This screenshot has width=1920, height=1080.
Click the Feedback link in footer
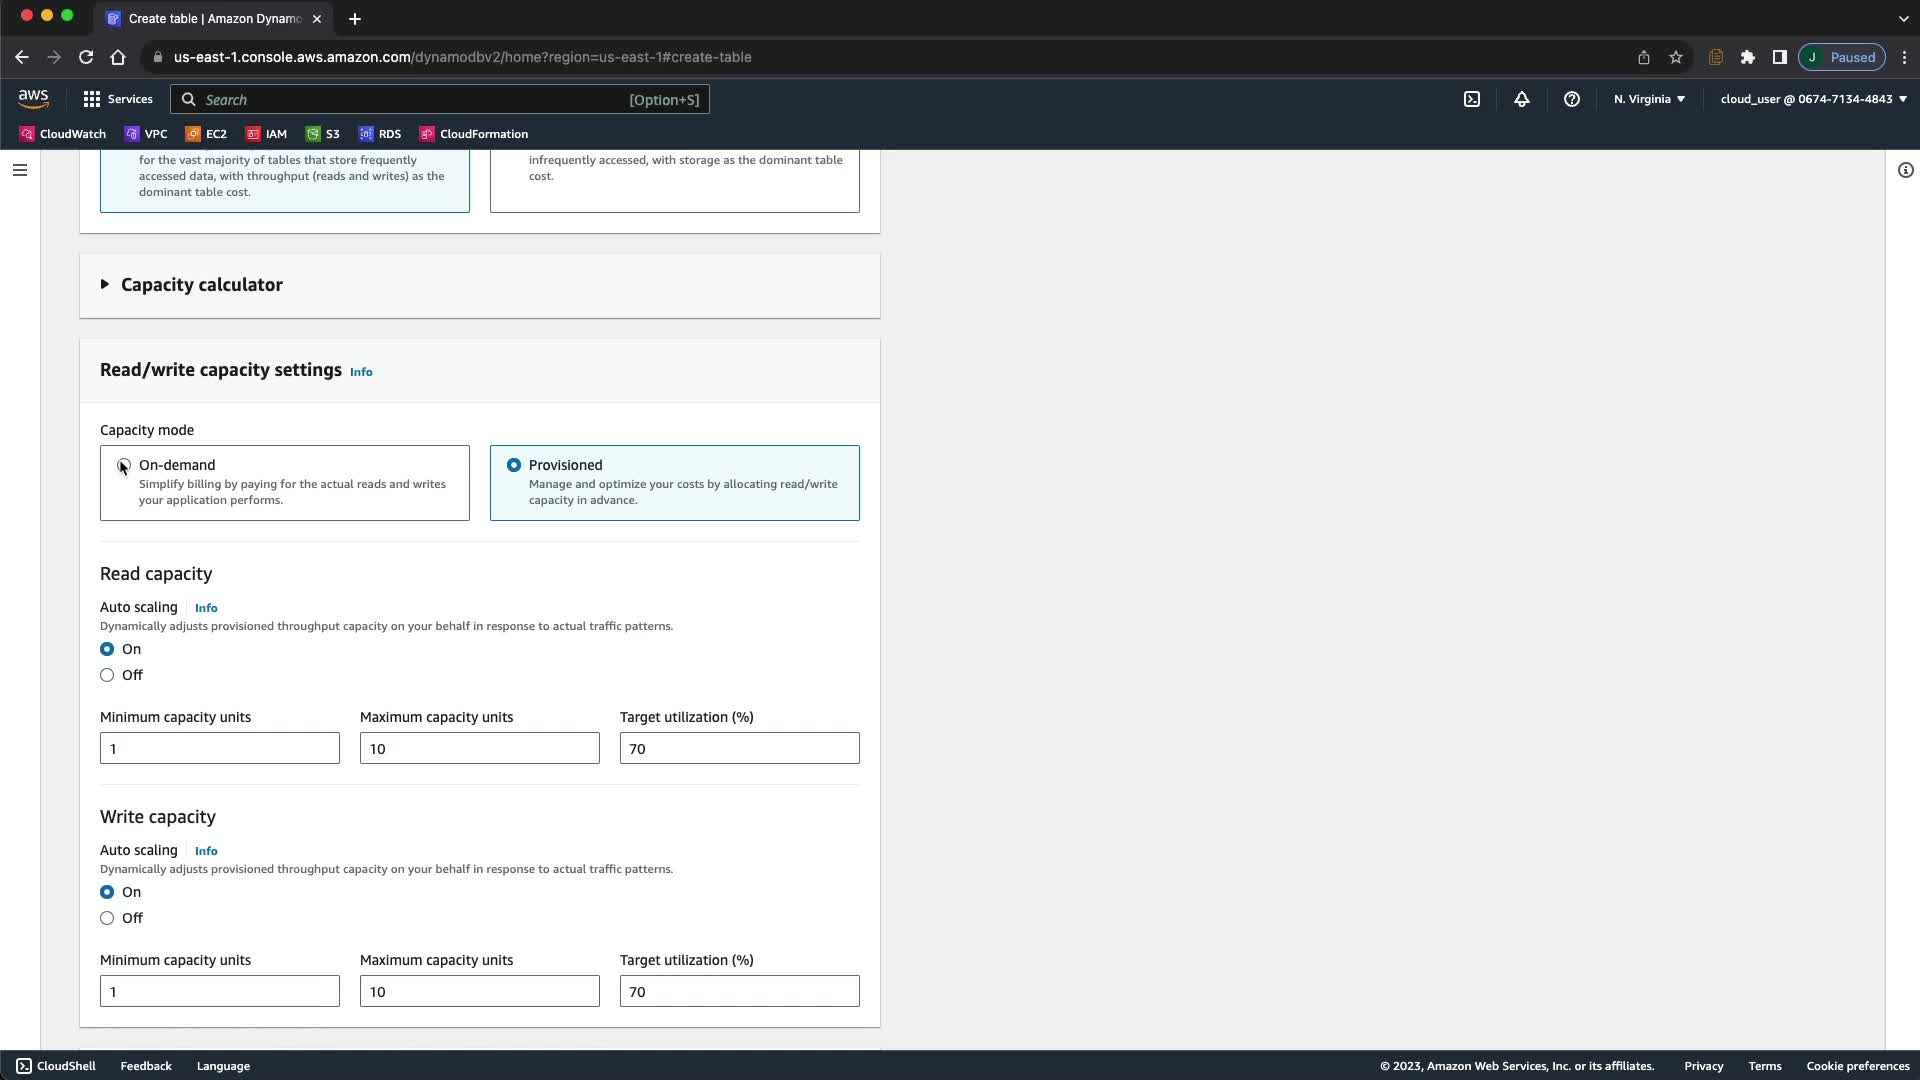click(x=146, y=1066)
